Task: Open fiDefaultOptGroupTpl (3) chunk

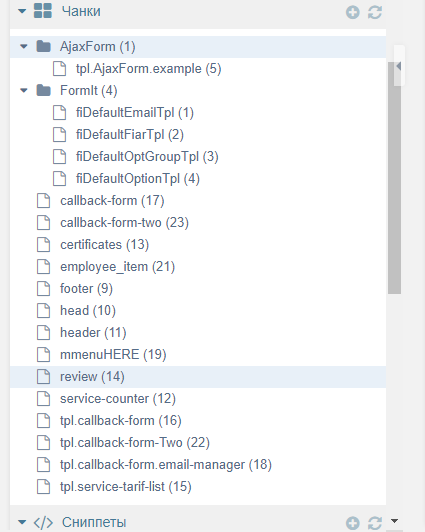Action: [147, 157]
